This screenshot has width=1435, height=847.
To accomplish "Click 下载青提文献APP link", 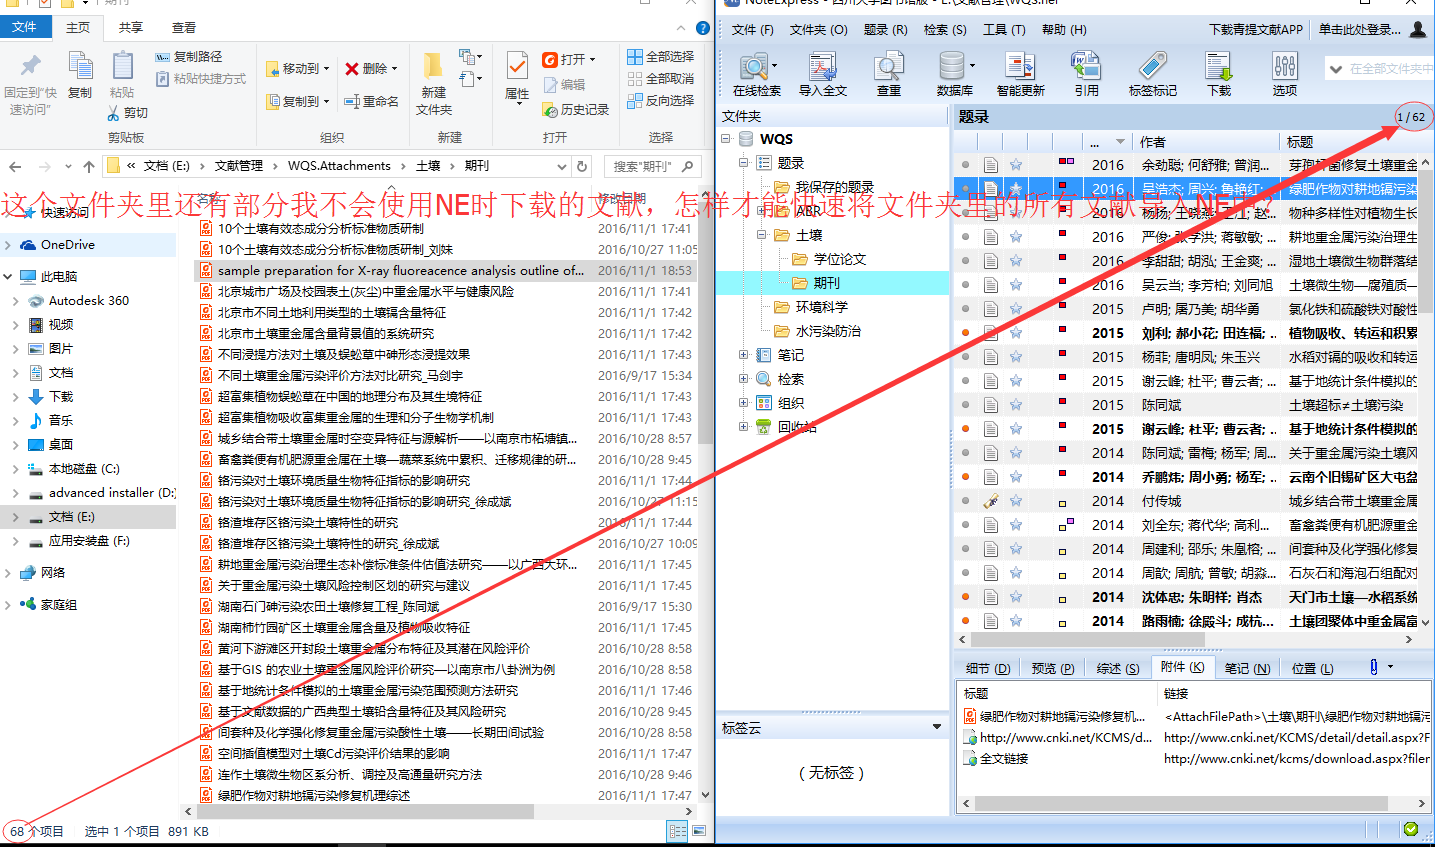I will coord(1256,29).
